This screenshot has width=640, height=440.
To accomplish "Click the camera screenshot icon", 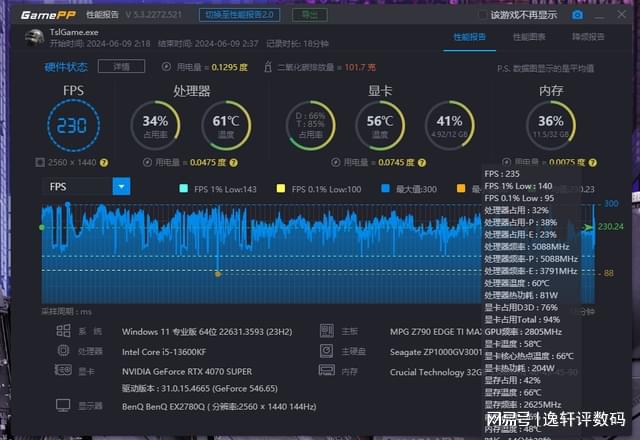I will coord(577,15).
